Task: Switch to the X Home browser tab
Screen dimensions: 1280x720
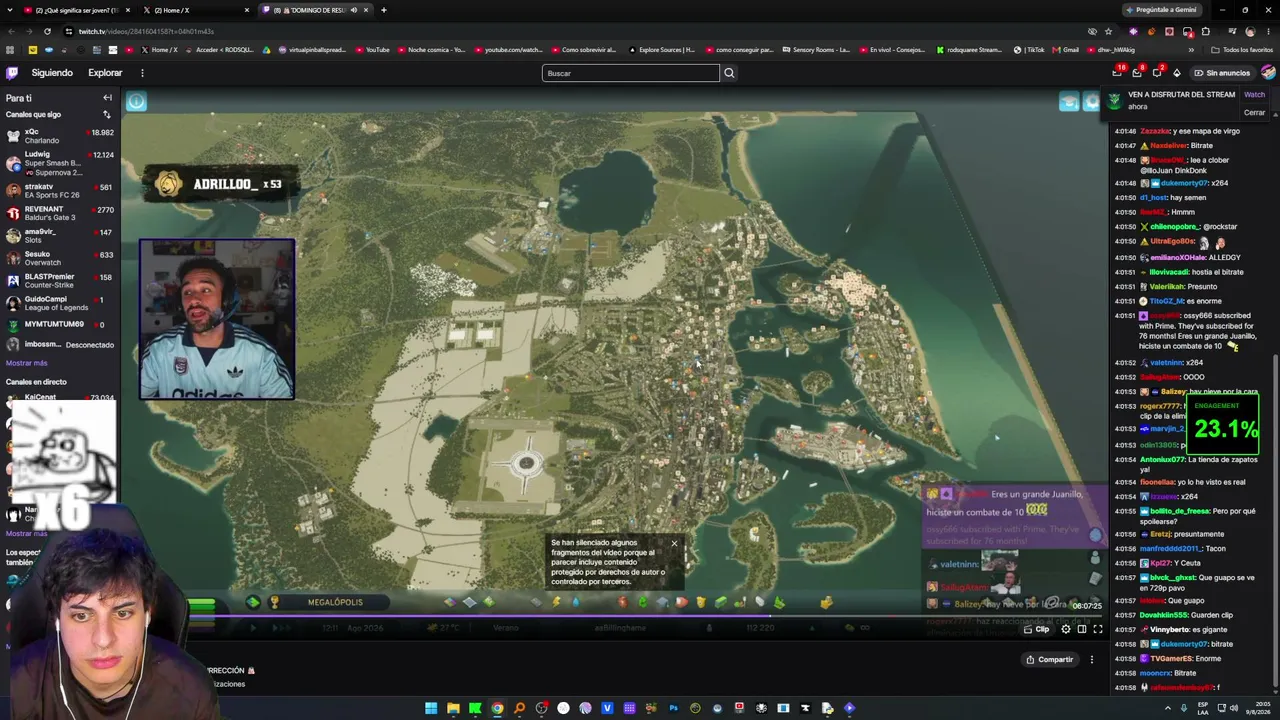Action: point(198,10)
